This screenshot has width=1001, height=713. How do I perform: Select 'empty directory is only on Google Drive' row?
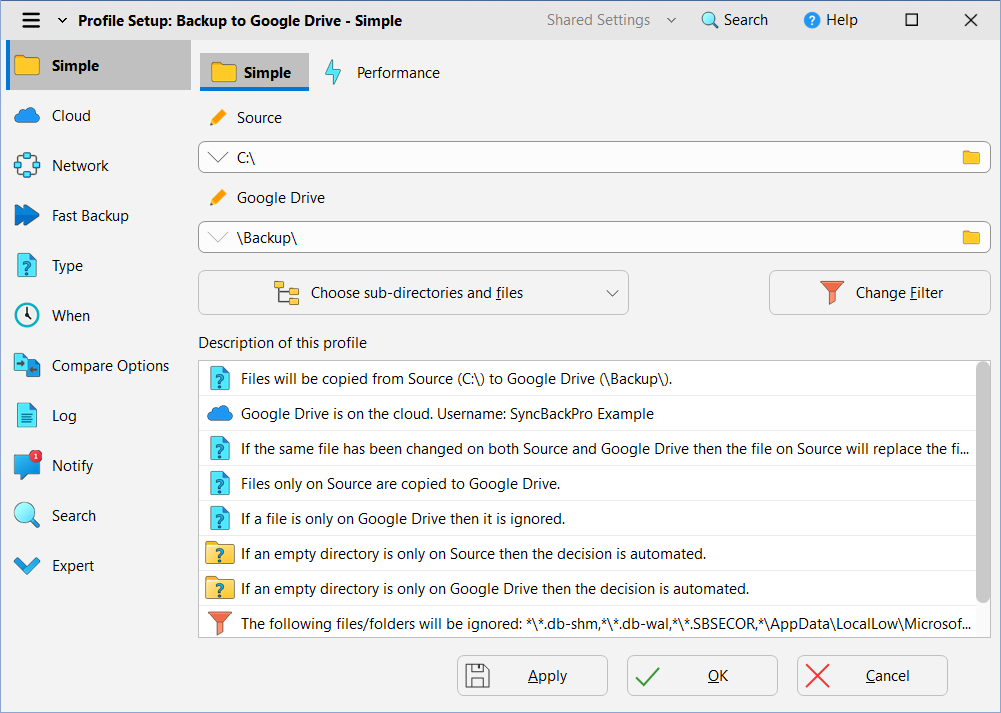click(x=587, y=589)
